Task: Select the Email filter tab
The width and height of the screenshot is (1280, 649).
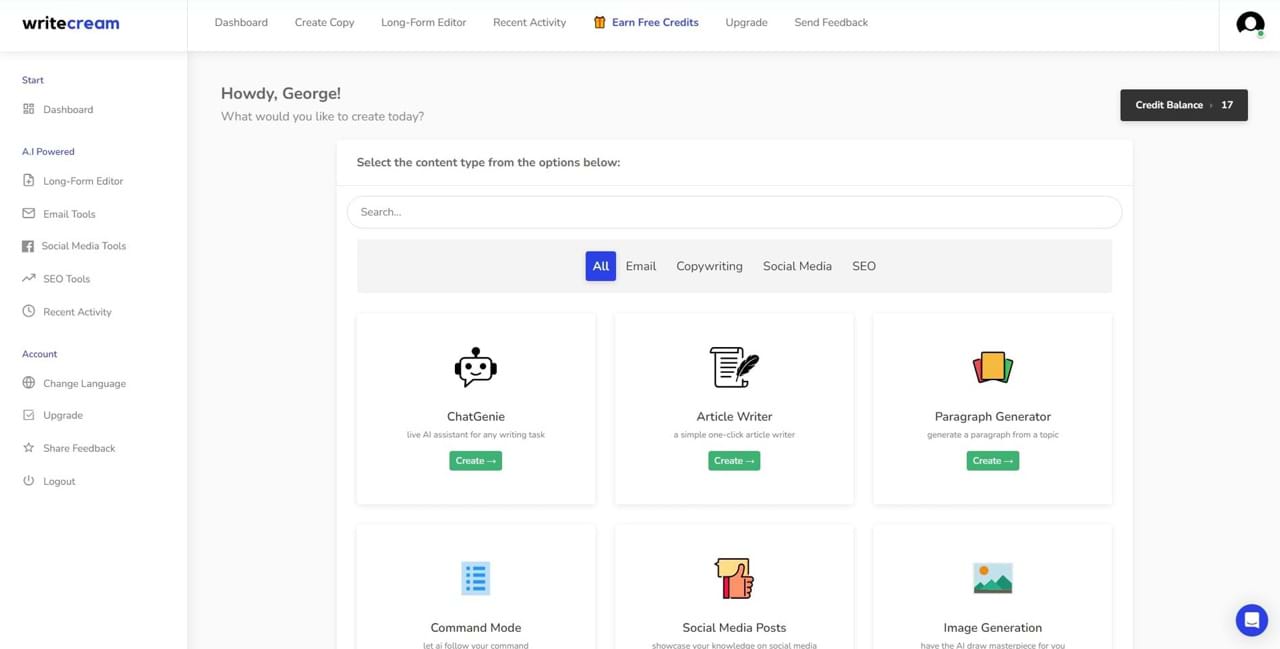Action: point(641,266)
